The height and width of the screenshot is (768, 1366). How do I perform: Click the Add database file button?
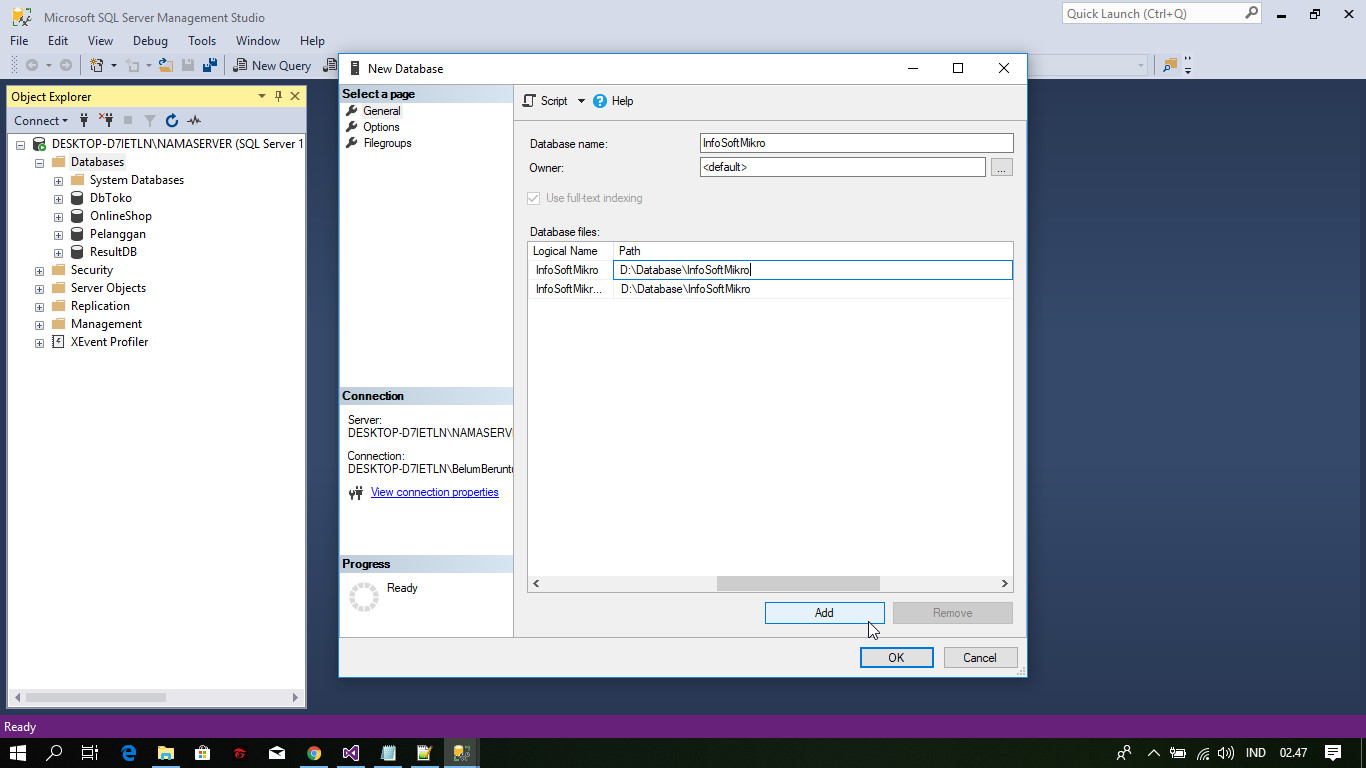tap(824, 612)
